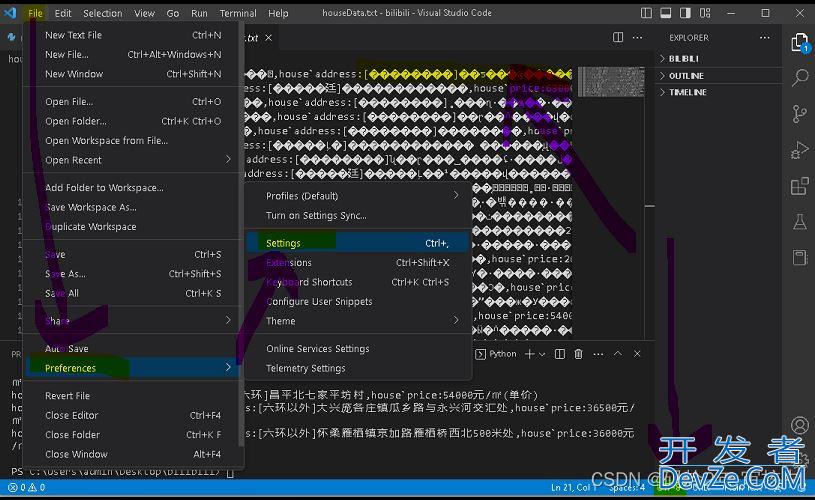The image size is (815, 500).
Task: Open terminal panel ellipsis menu
Action: coord(598,354)
